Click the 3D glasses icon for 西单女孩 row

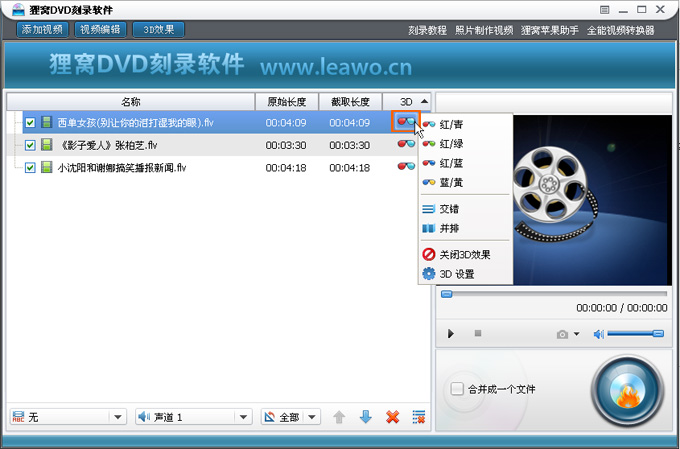coord(406,122)
